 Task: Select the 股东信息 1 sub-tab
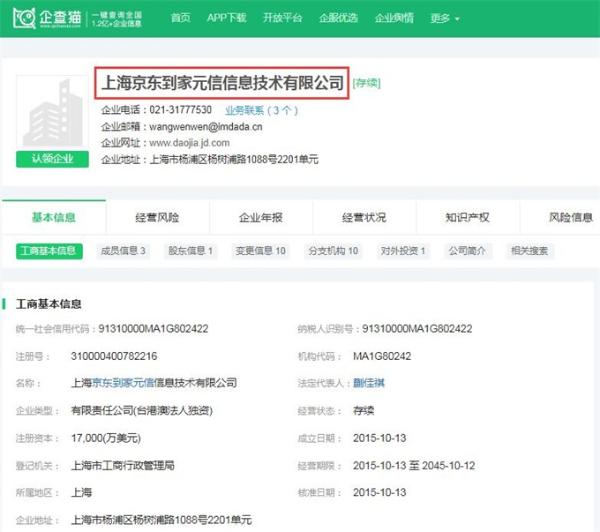coord(191,251)
